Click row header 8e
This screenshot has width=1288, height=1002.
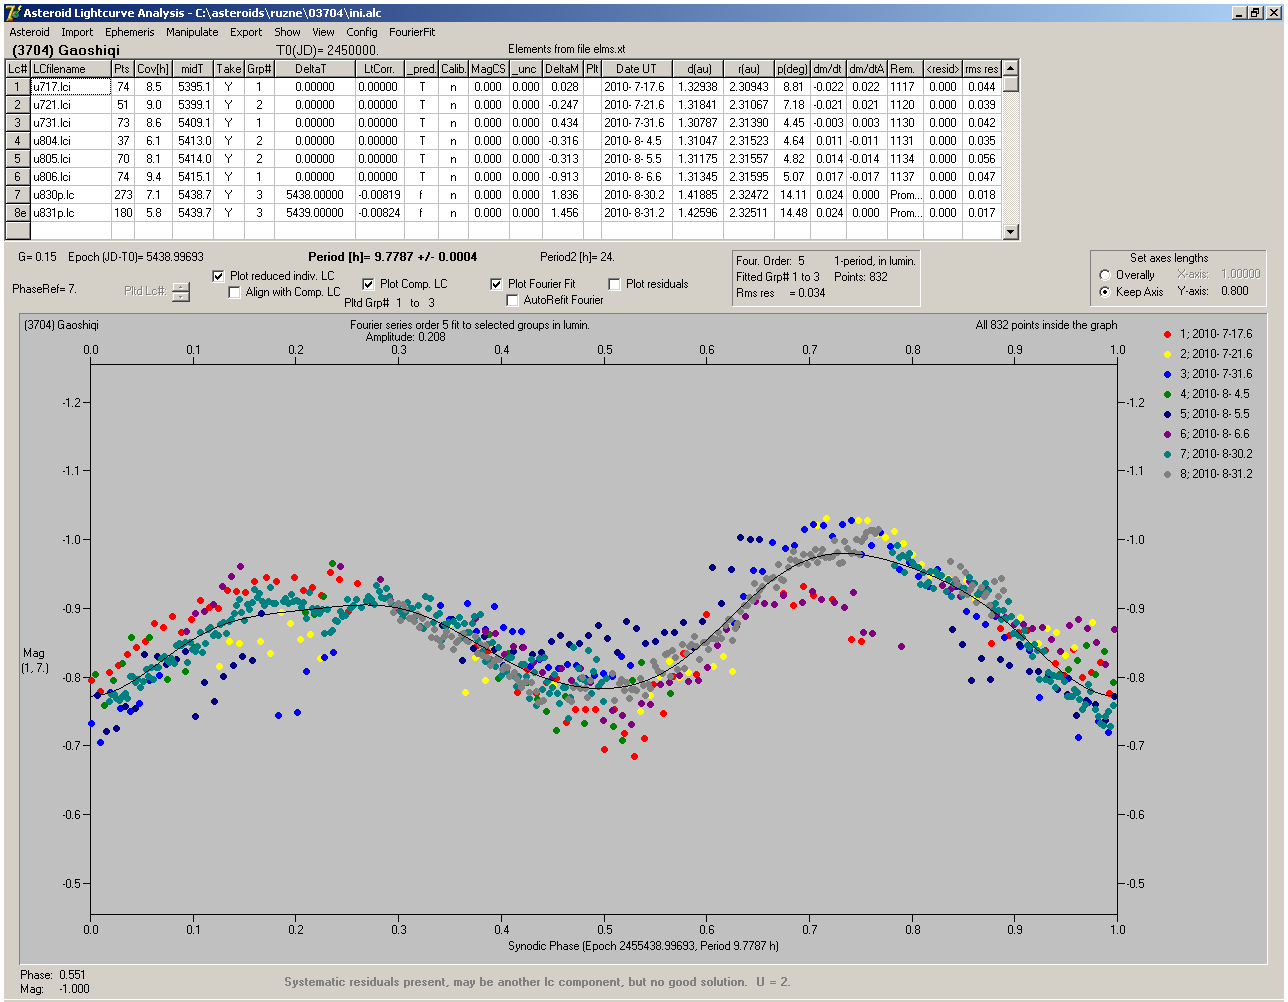pos(18,213)
